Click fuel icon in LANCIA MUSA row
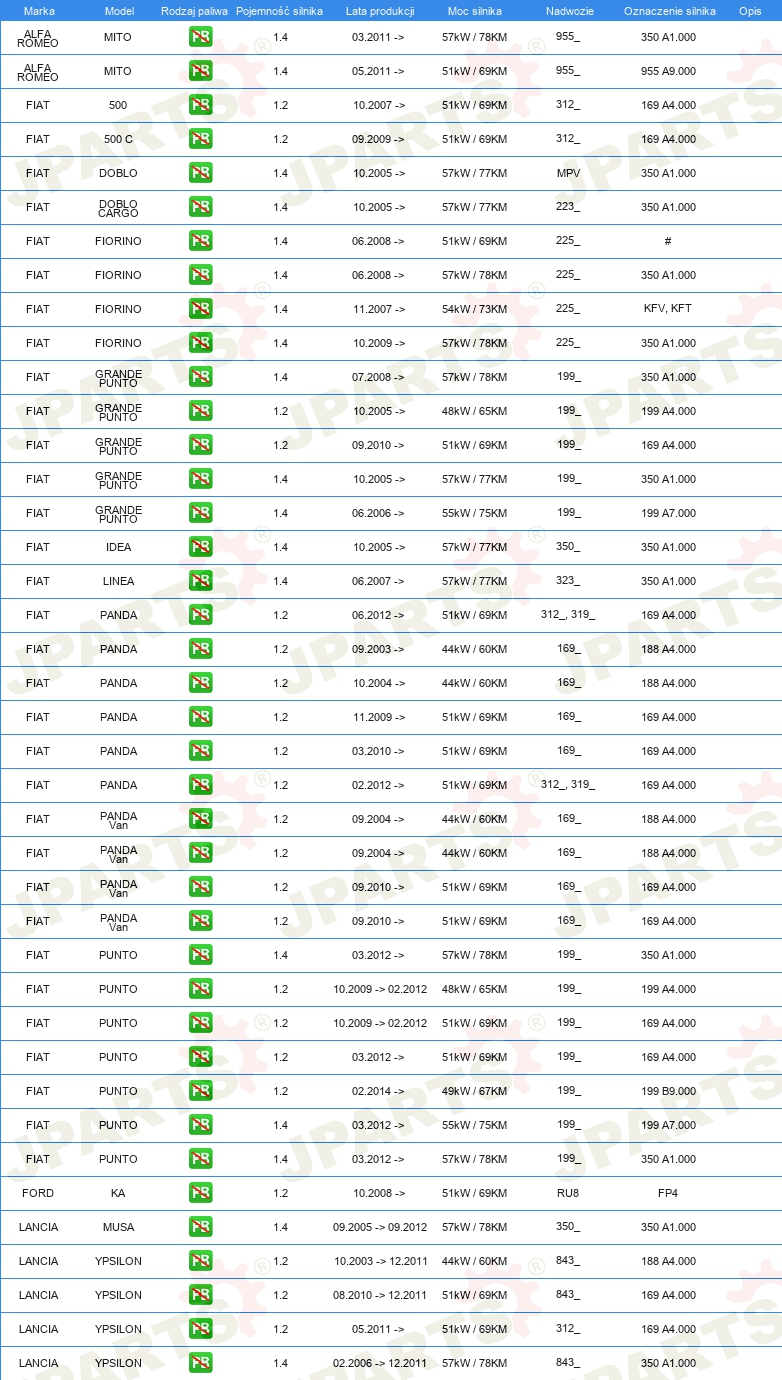The height and width of the screenshot is (1380, 782). (200, 1228)
